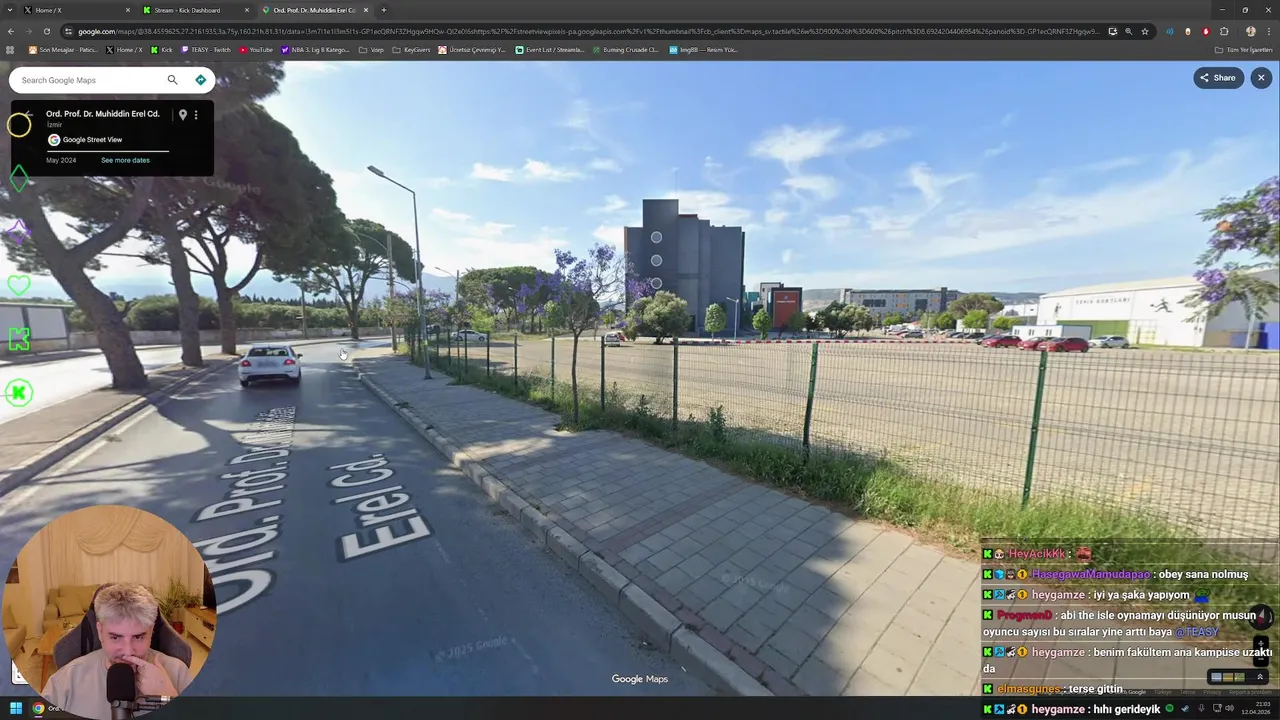
Task: Focus the 'Search Google Maps' input field
Action: pos(90,80)
